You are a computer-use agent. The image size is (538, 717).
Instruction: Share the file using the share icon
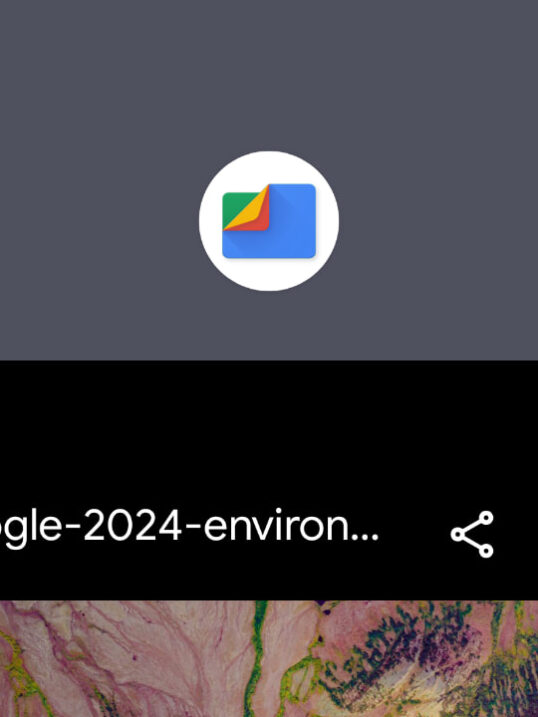click(472, 534)
